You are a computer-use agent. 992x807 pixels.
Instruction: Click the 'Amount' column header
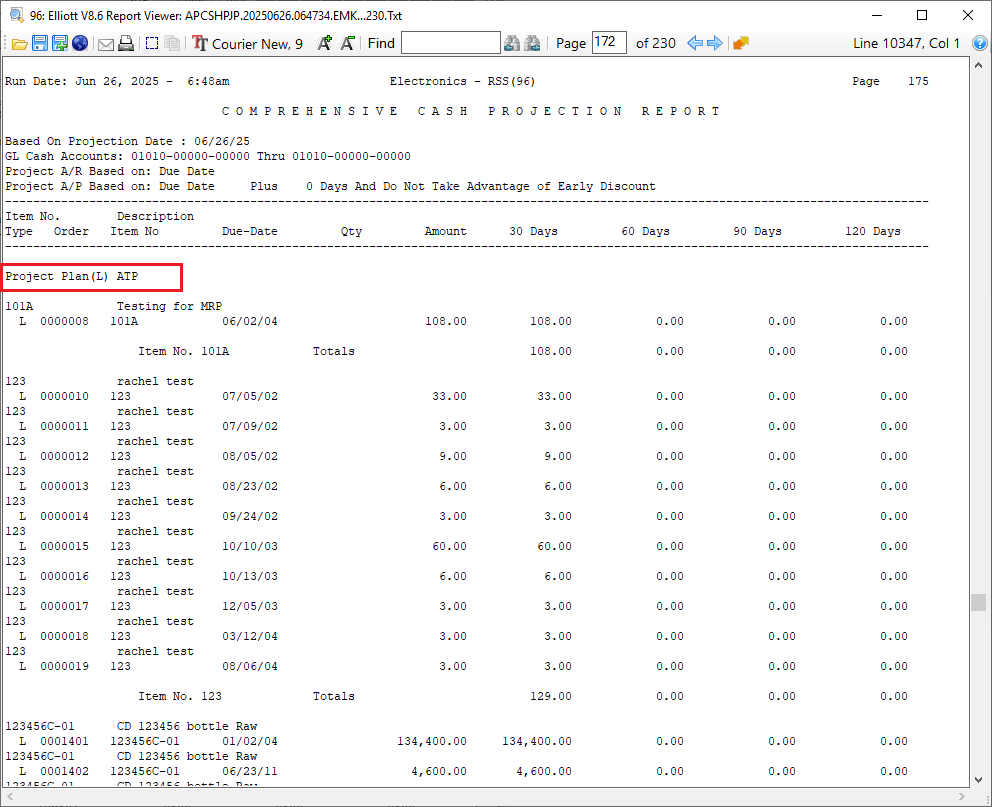click(x=445, y=231)
